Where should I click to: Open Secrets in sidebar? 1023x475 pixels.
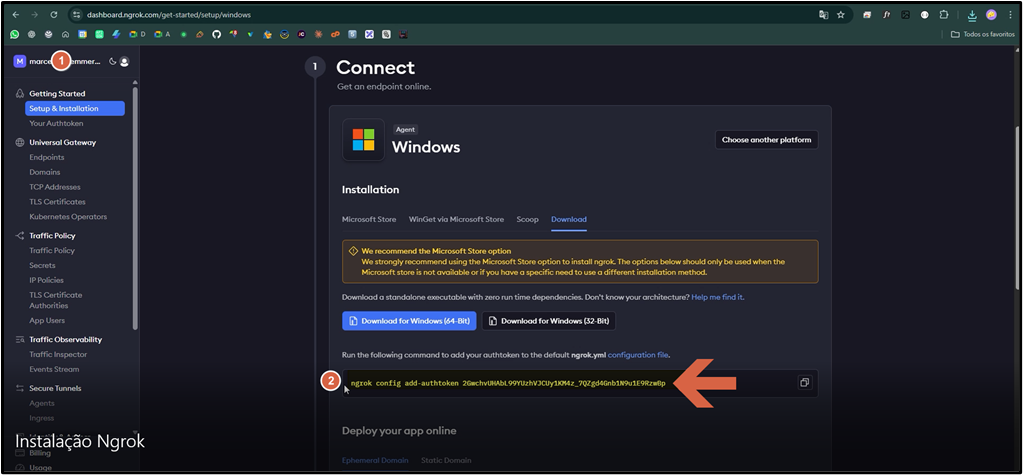coord(42,266)
